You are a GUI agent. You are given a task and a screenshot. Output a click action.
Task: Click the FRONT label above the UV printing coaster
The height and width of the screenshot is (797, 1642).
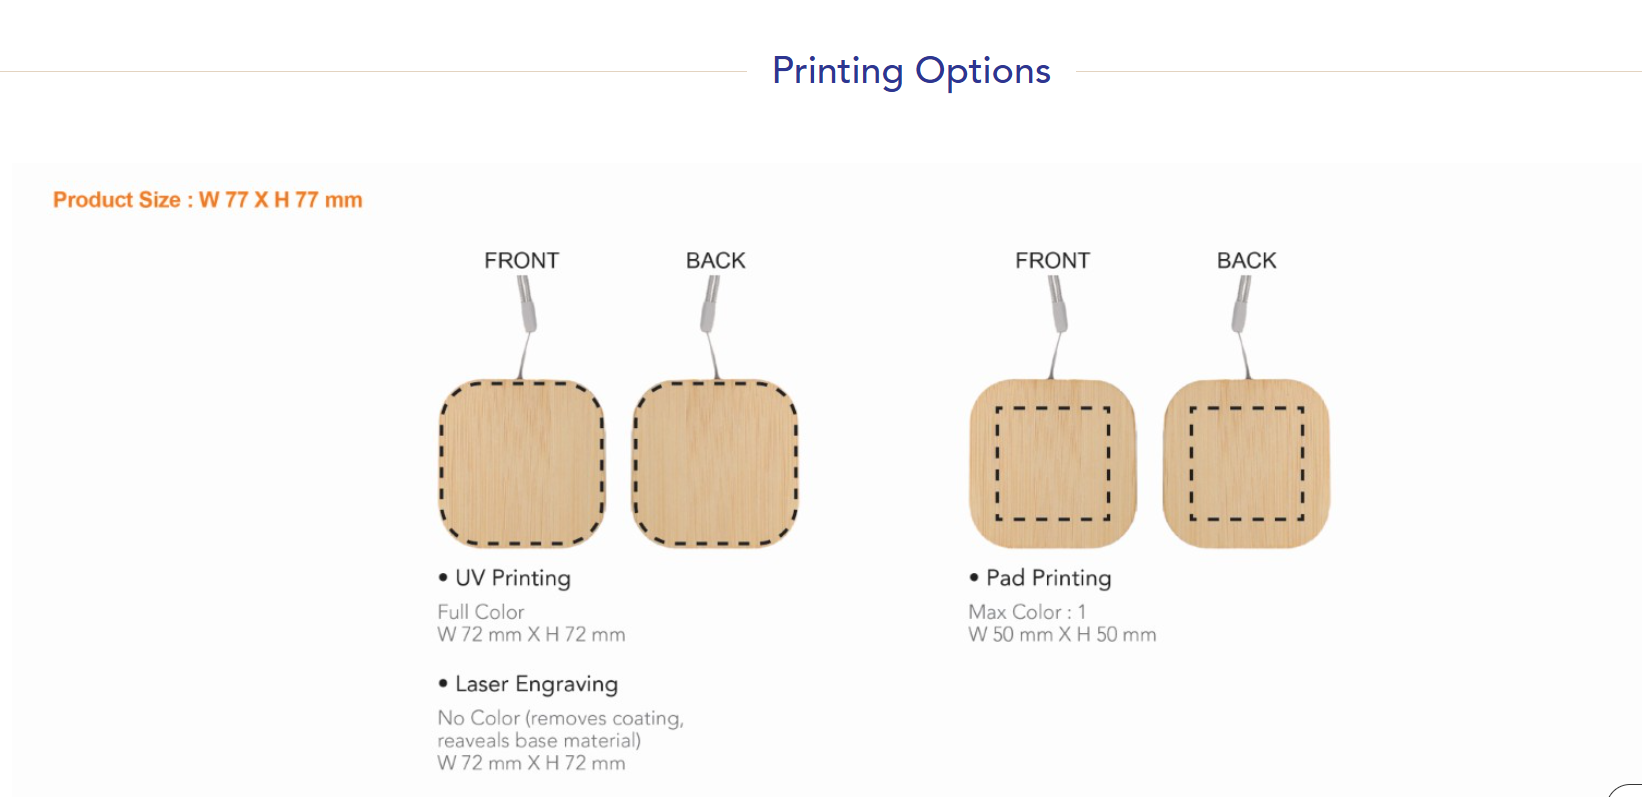coord(522,261)
